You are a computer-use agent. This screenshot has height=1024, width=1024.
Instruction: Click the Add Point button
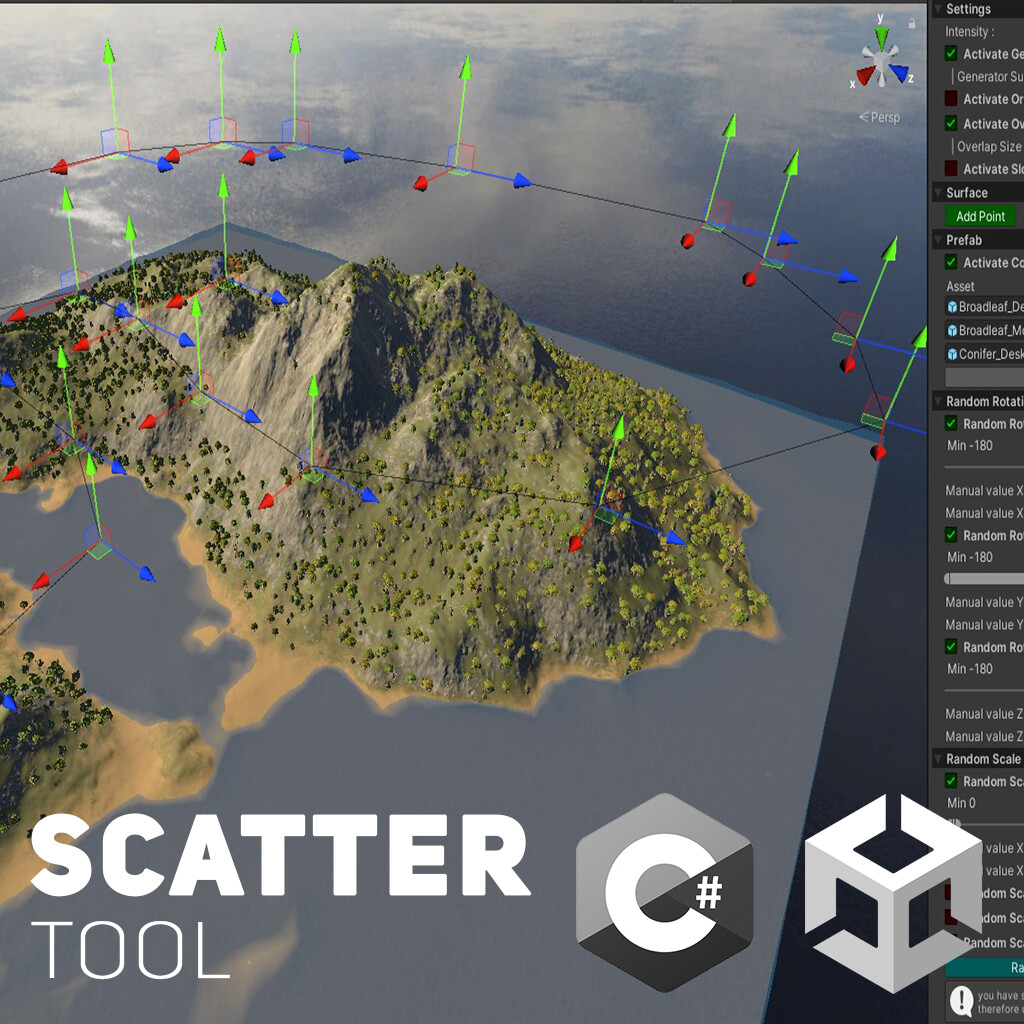coord(979,216)
